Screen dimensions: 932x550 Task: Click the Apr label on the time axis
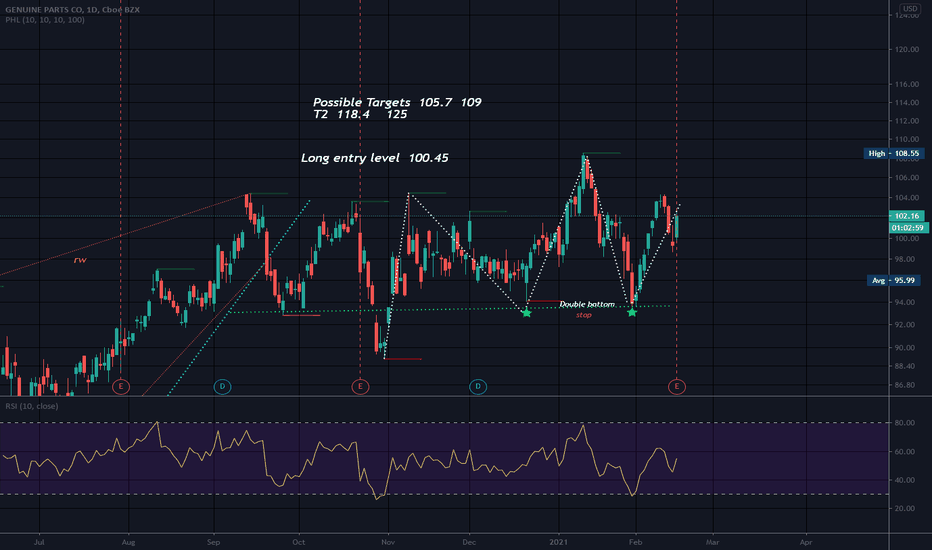(x=805, y=542)
